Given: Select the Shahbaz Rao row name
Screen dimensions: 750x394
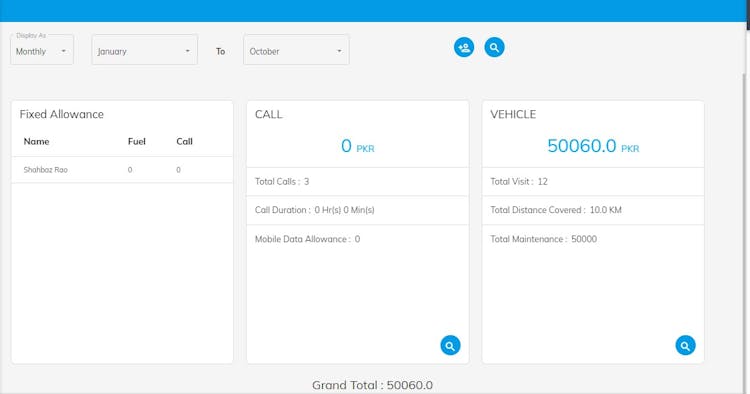Looking at the screenshot, I should point(45,170).
